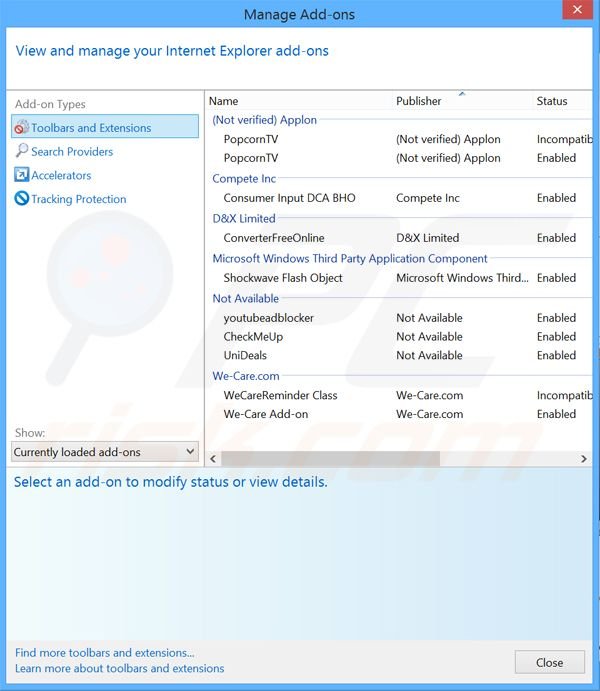
Task: Click scroll-left arrow of horizontal scrollbar
Action: 213,459
